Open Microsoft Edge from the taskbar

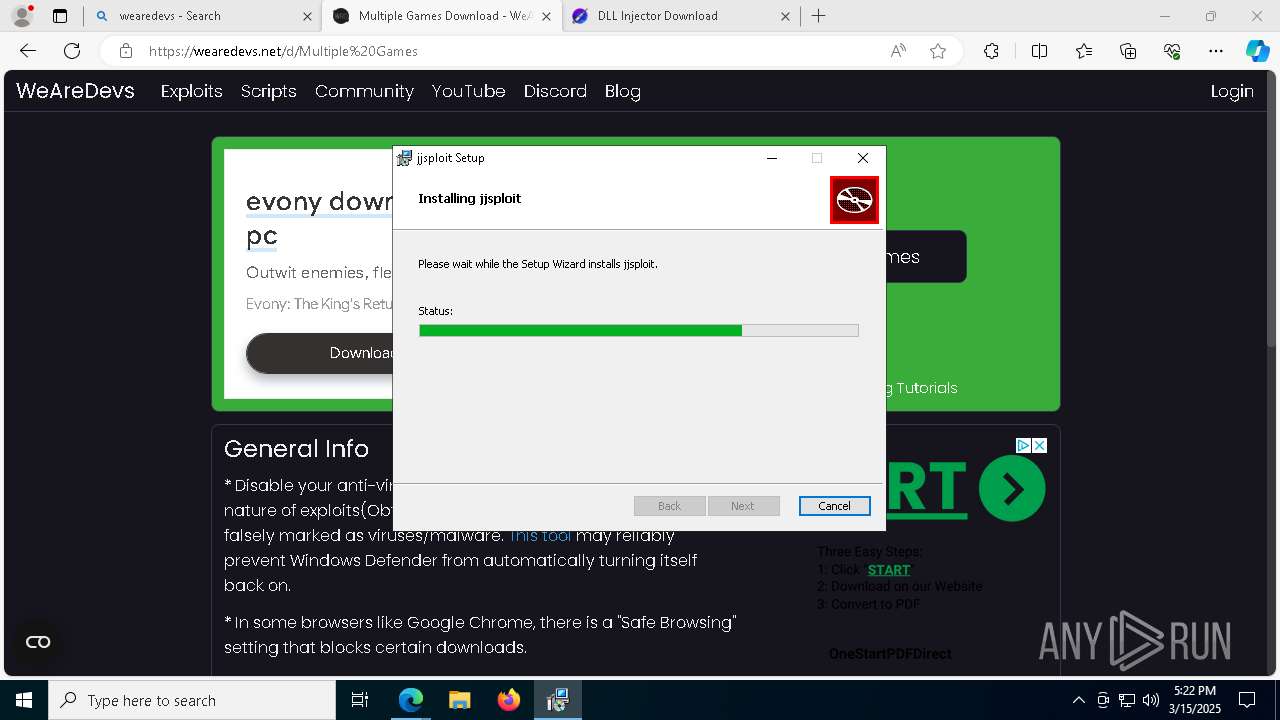[411, 700]
